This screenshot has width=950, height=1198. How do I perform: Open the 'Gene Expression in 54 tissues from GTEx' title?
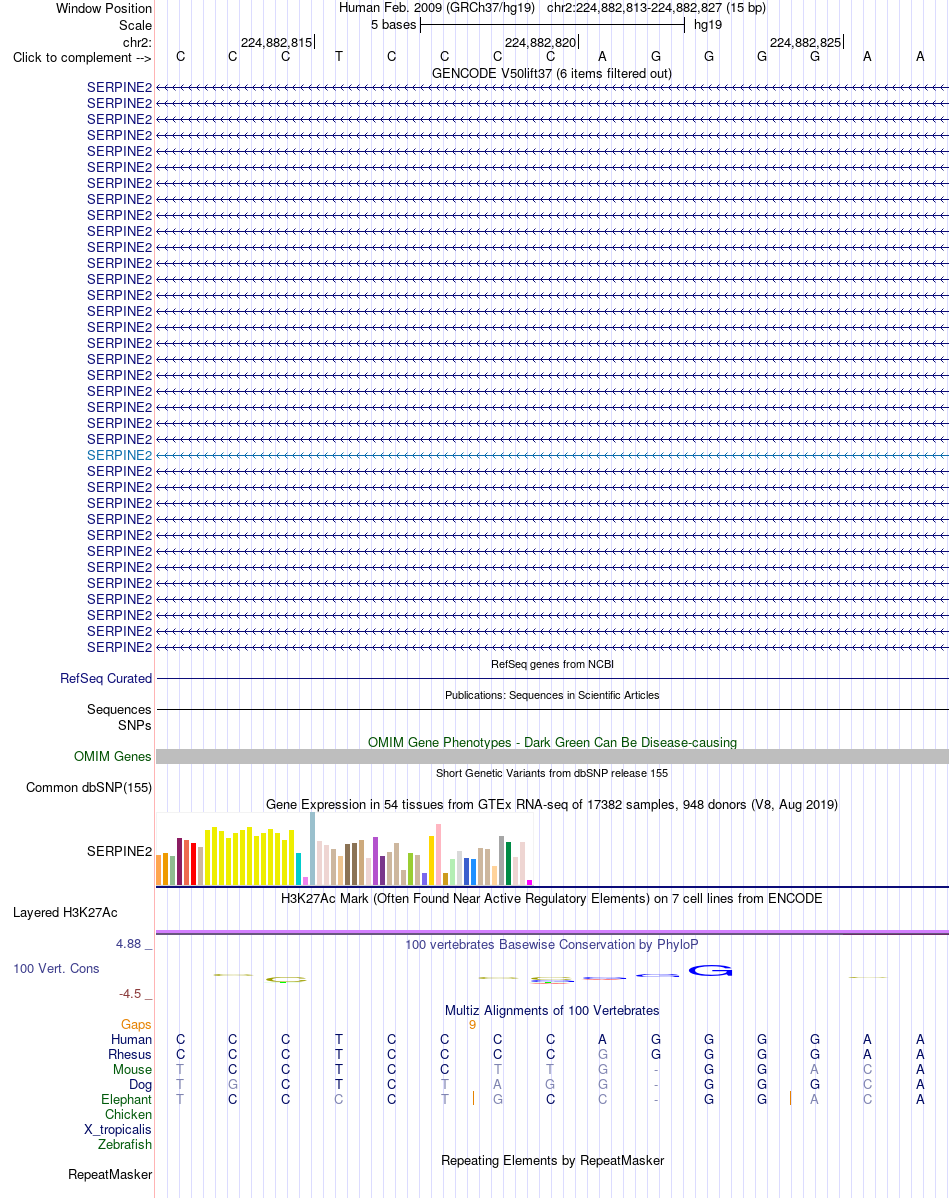552,805
